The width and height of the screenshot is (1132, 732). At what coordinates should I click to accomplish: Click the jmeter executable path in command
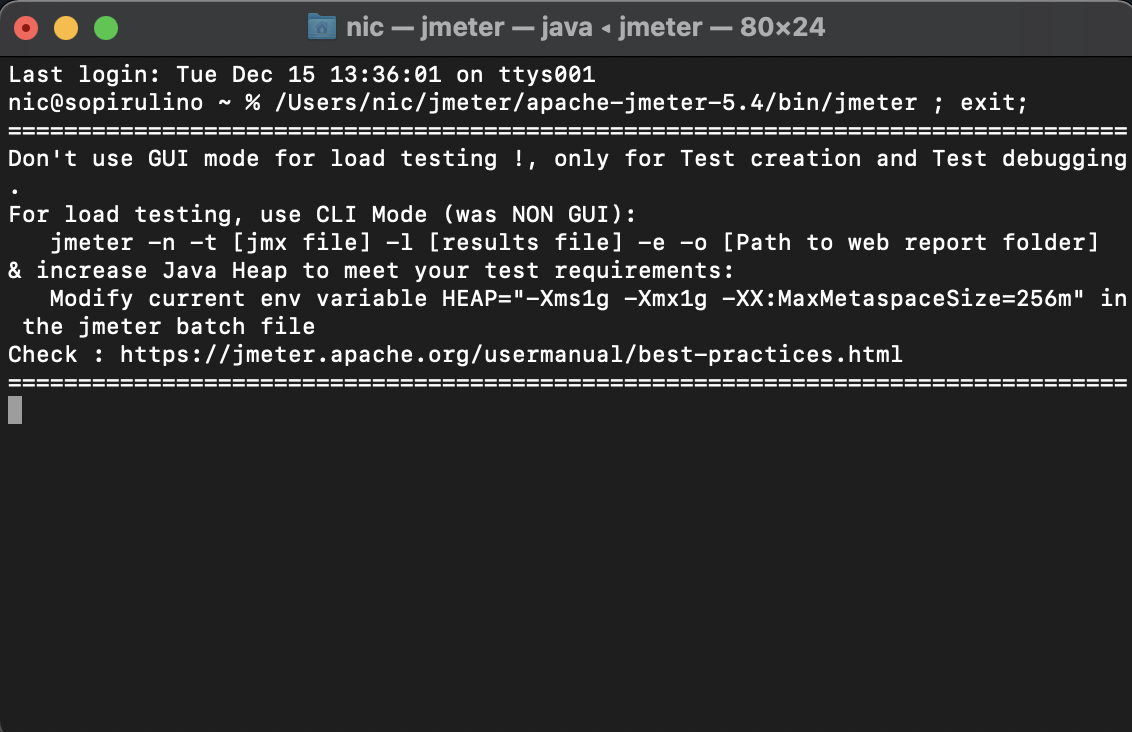(x=596, y=103)
